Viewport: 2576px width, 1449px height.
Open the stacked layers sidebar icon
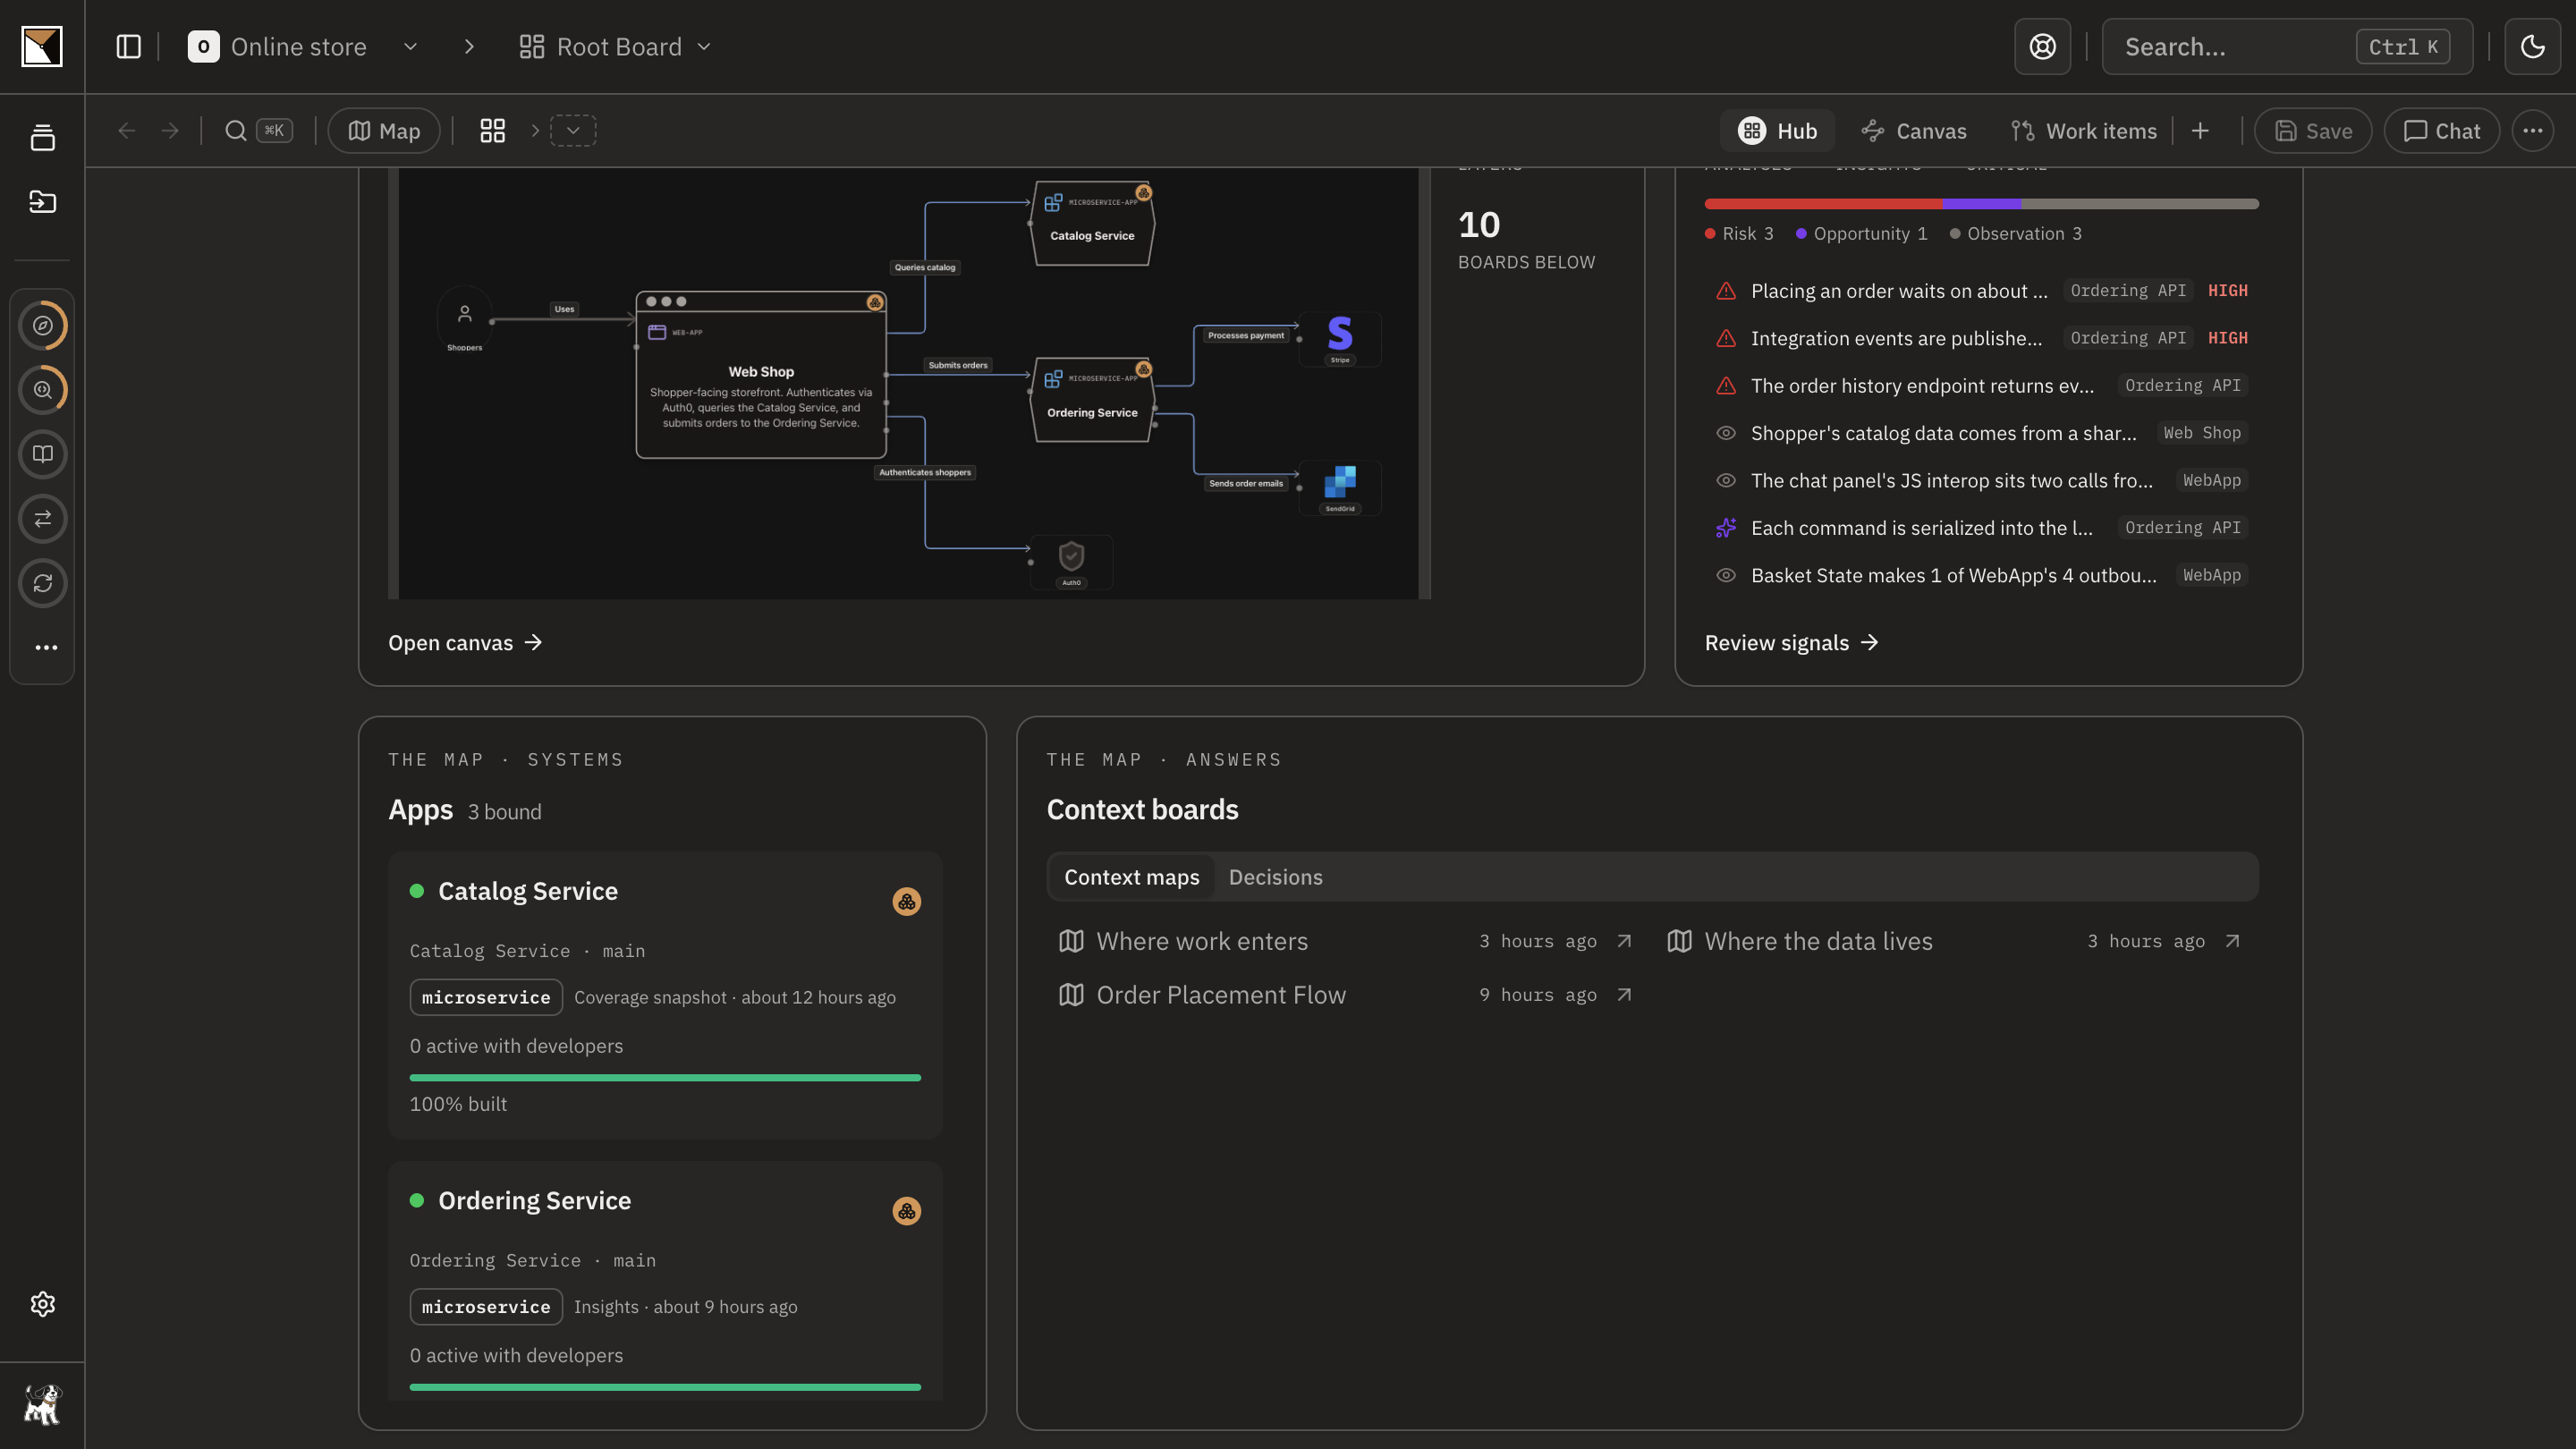click(x=42, y=138)
